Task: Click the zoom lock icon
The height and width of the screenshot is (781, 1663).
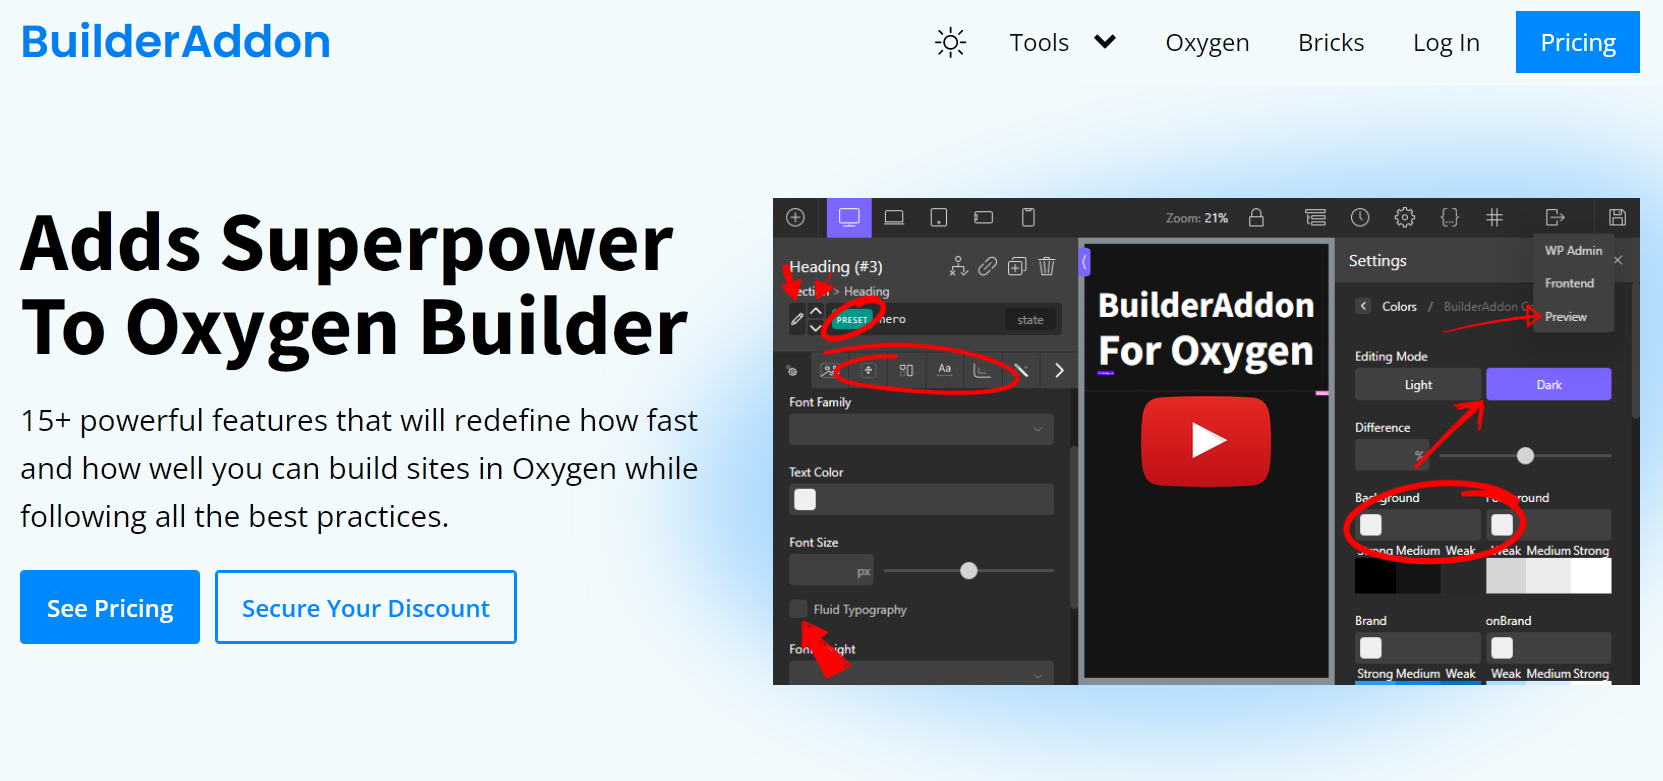Action: tap(1256, 217)
